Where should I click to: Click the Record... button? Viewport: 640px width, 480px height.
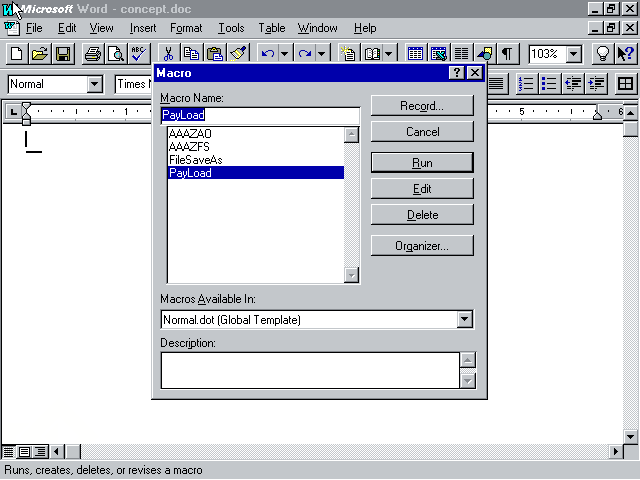pos(422,106)
